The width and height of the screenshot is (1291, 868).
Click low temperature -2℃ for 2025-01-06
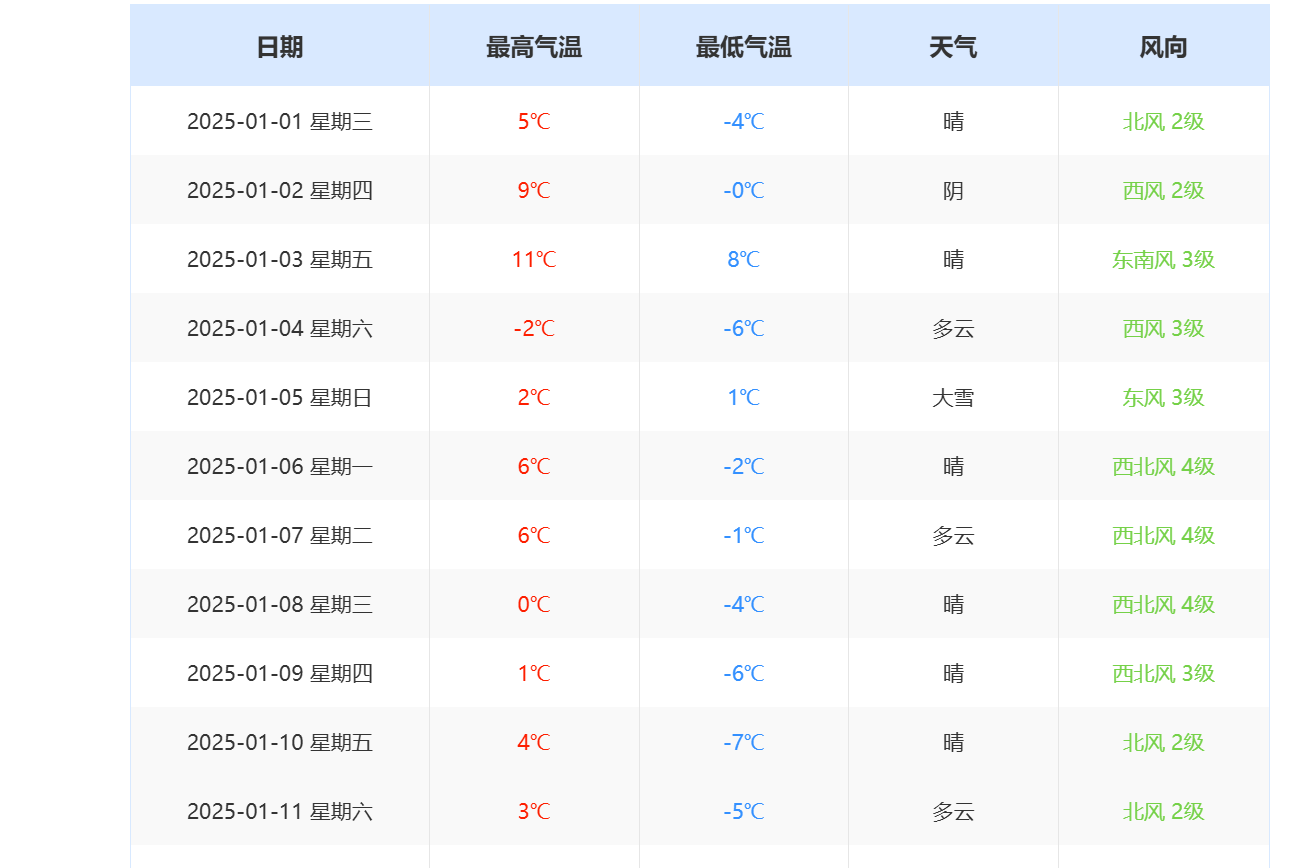pyautogui.click(x=744, y=466)
